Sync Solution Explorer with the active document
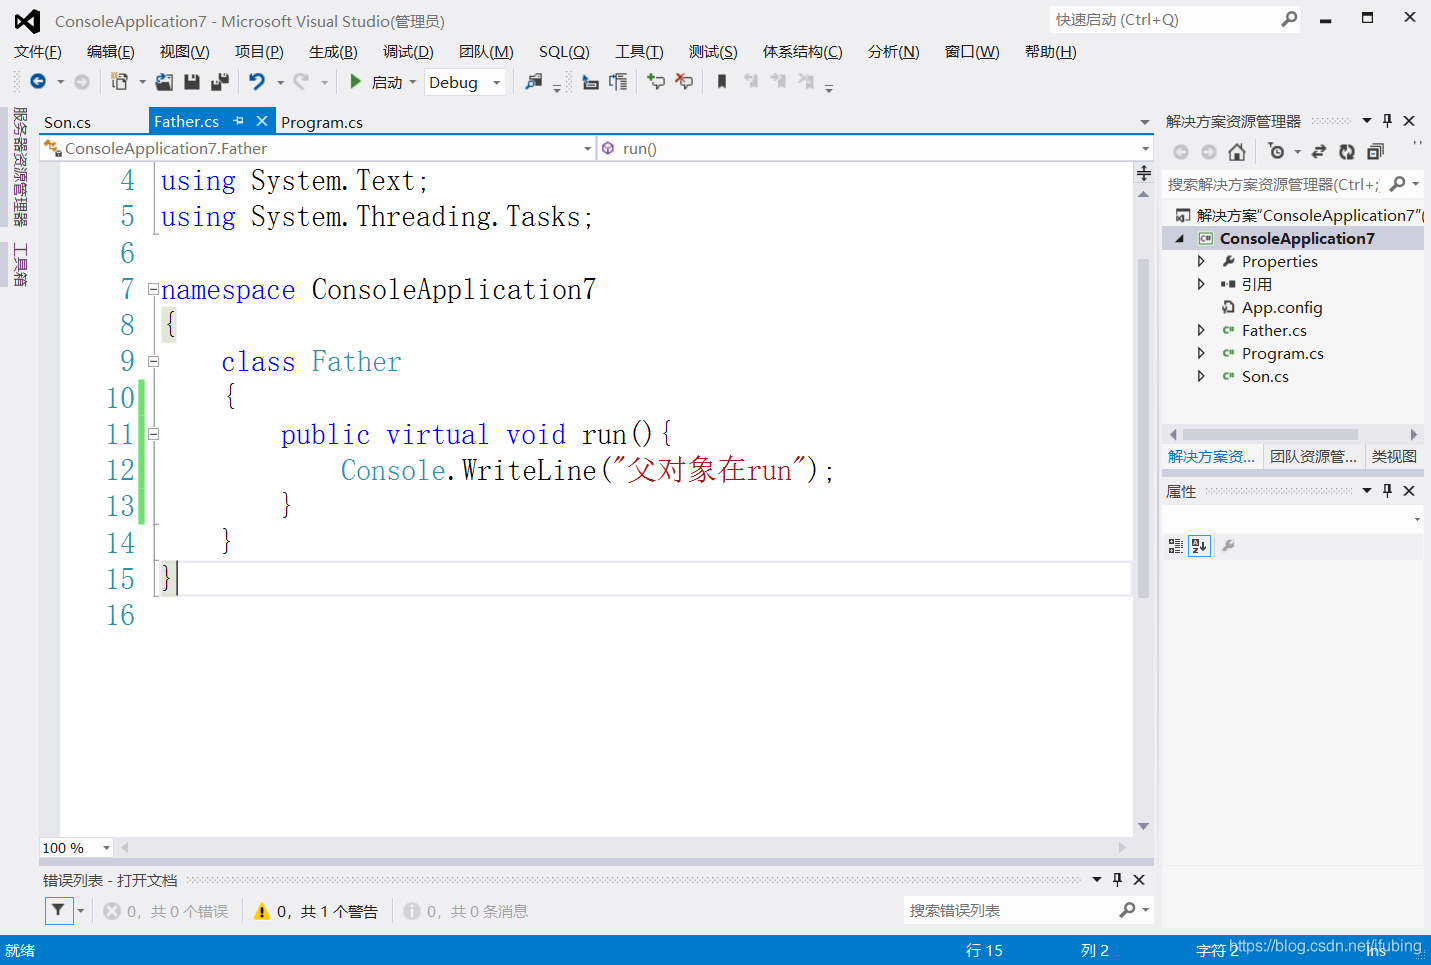Image resolution: width=1431 pixels, height=965 pixels. 1319,151
